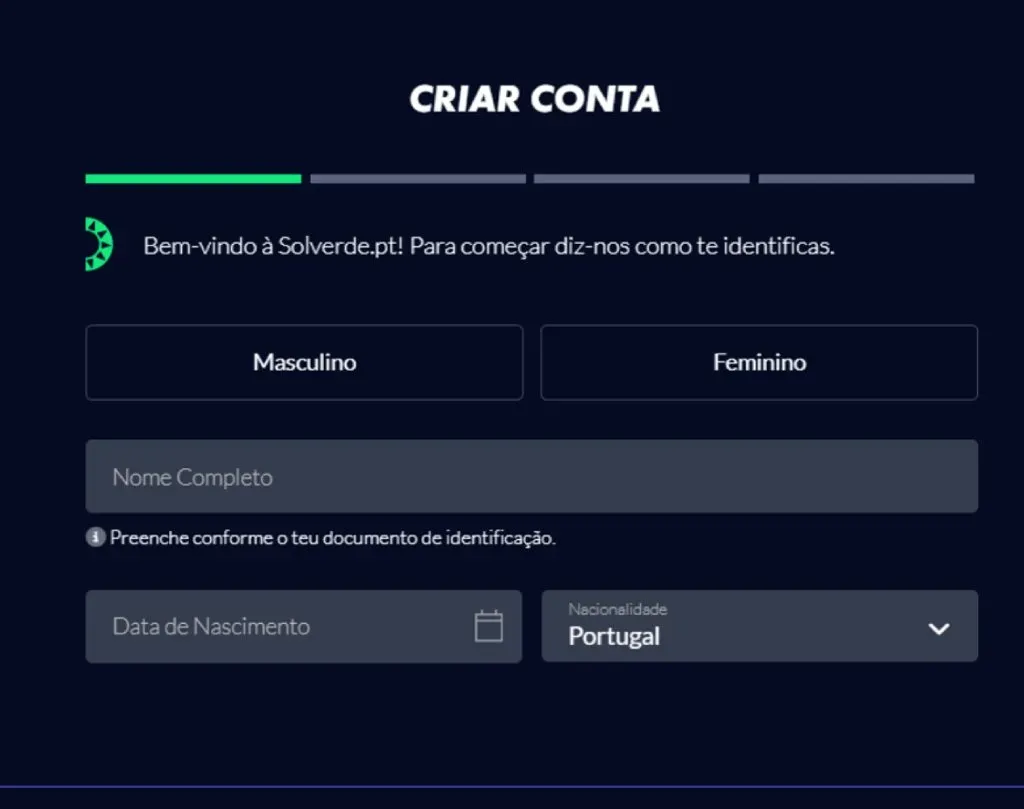Open the calendar date picker icon
Viewport: 1024px width, 809px height.
(488, 626)
